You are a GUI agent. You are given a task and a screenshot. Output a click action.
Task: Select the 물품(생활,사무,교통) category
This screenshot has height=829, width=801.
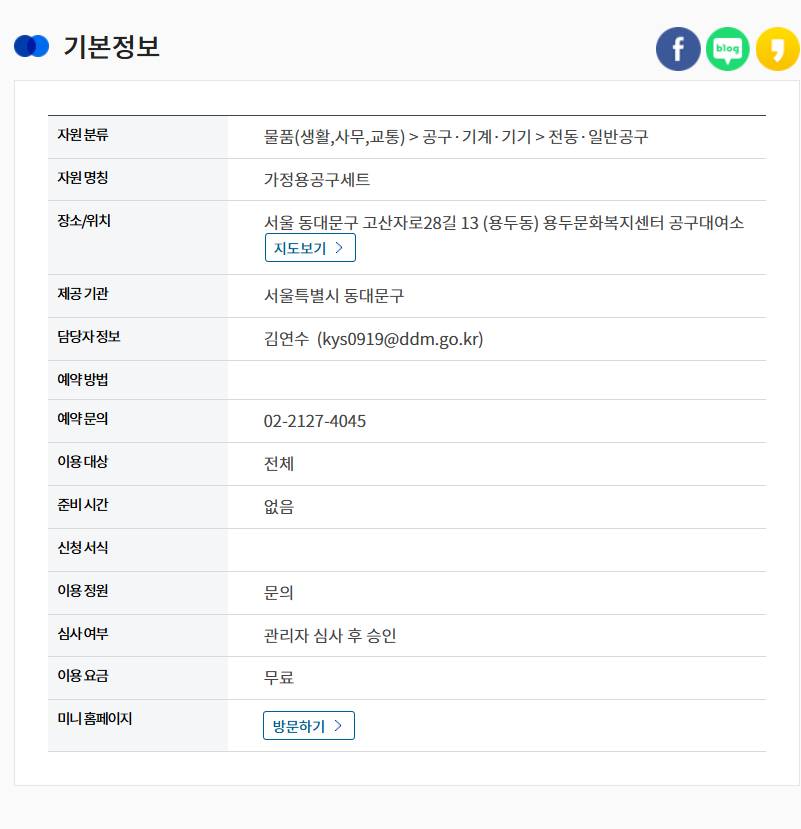click(335, 137)
